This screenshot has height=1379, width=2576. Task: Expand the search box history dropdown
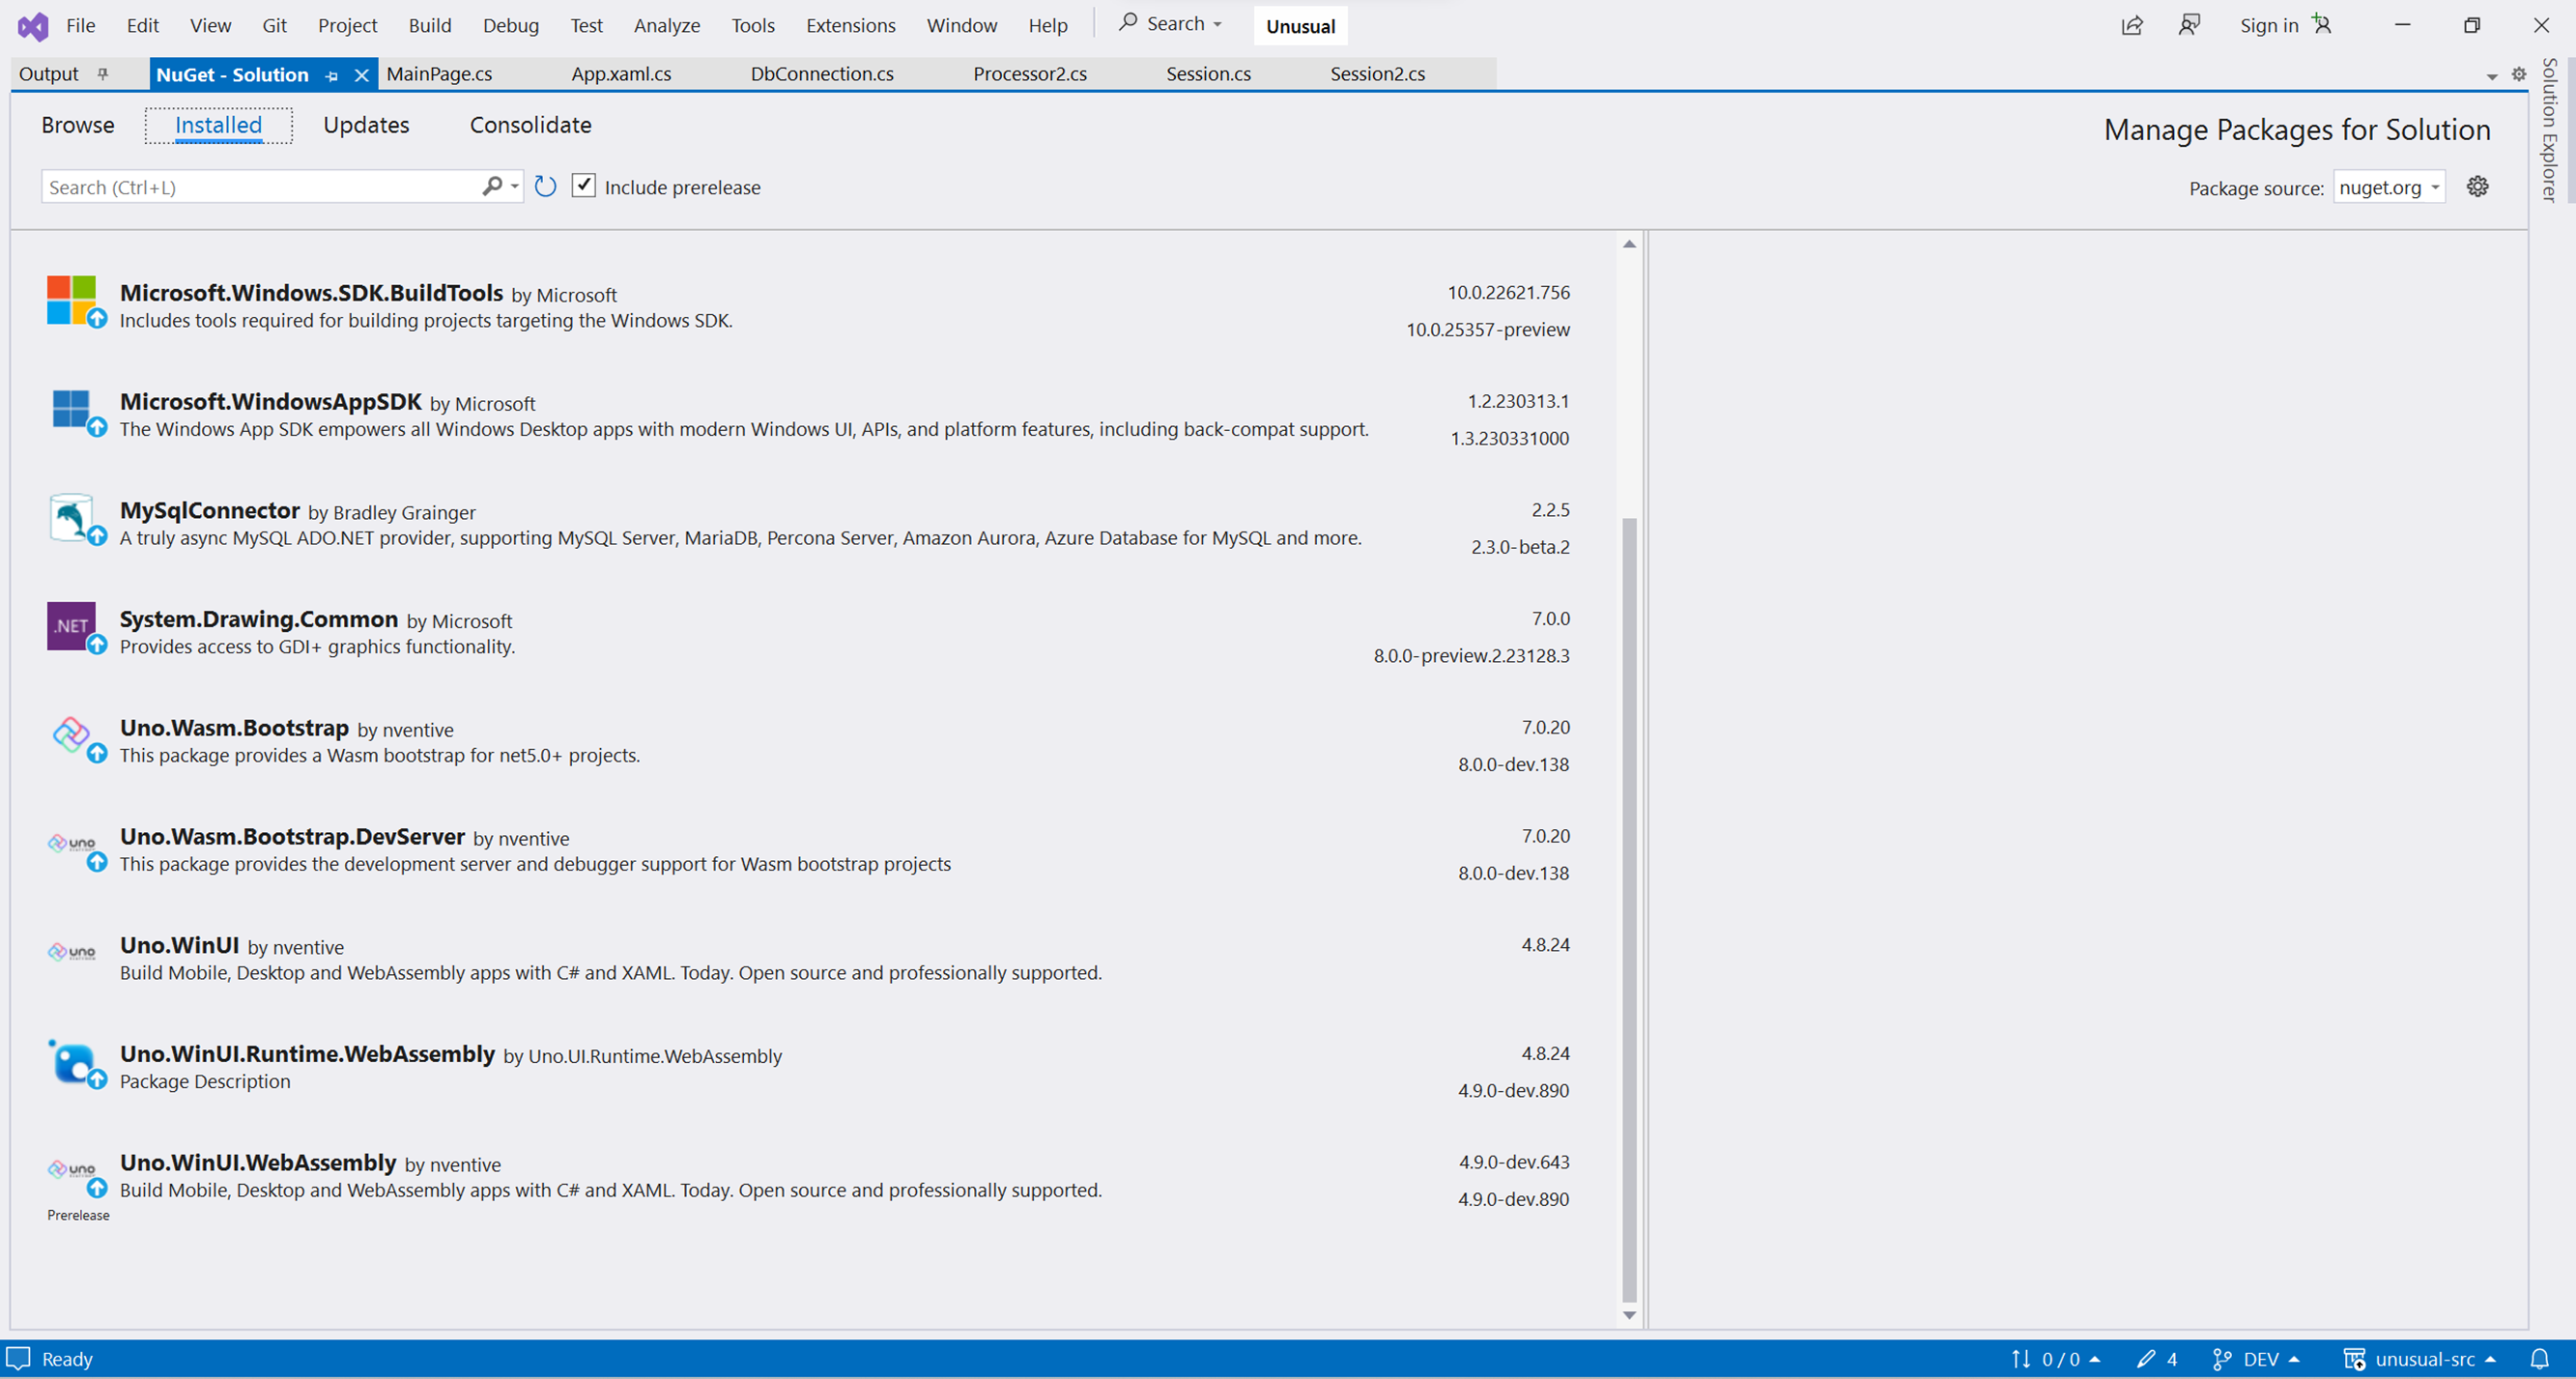(x=513, y=186)
